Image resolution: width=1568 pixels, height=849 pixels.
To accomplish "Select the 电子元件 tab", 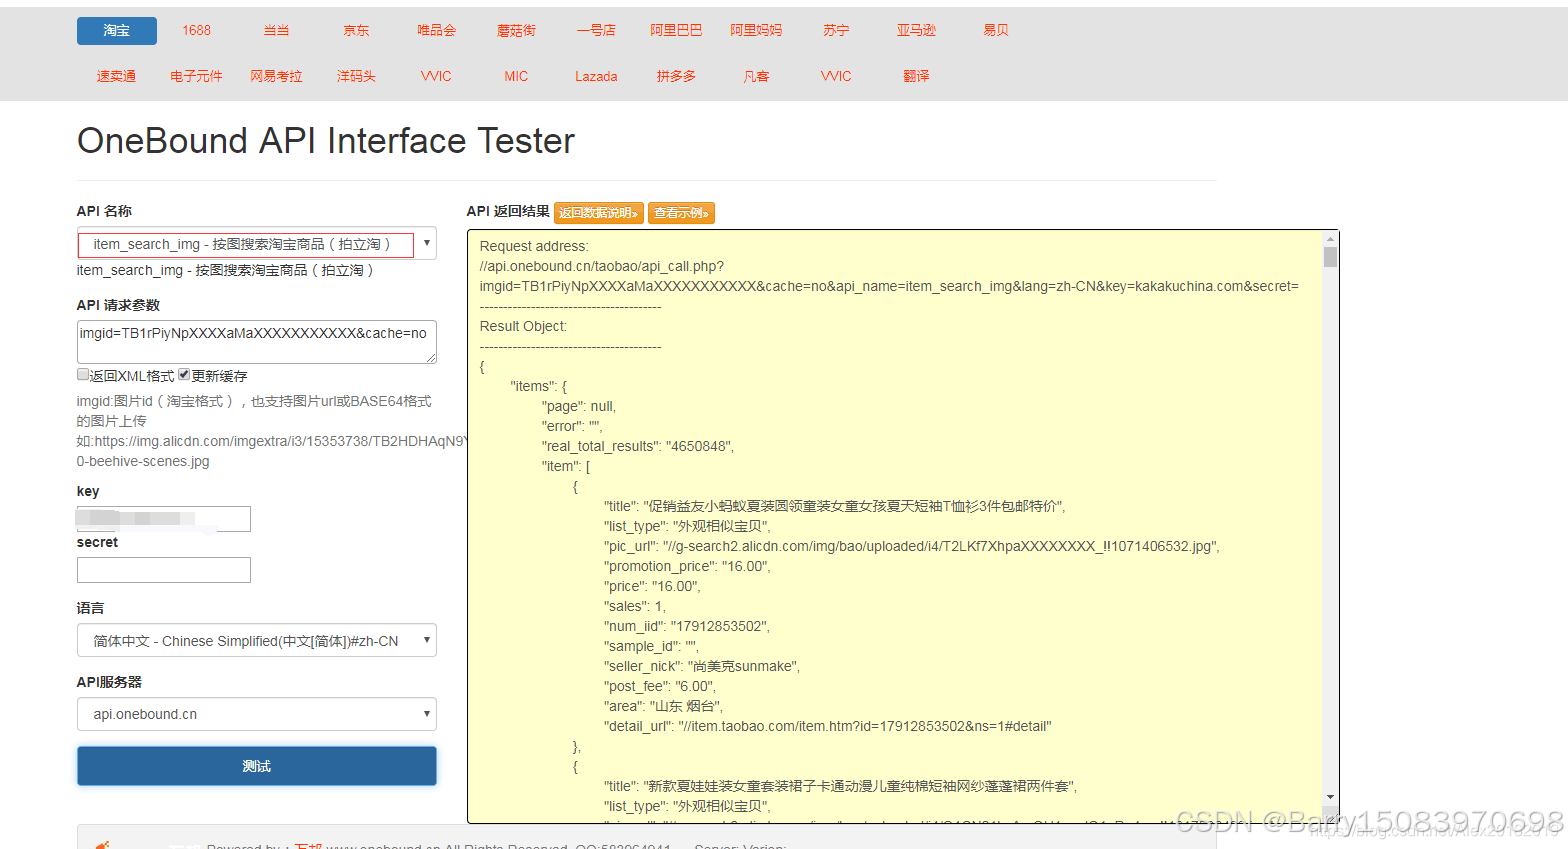I will click(x=197, y=76).
